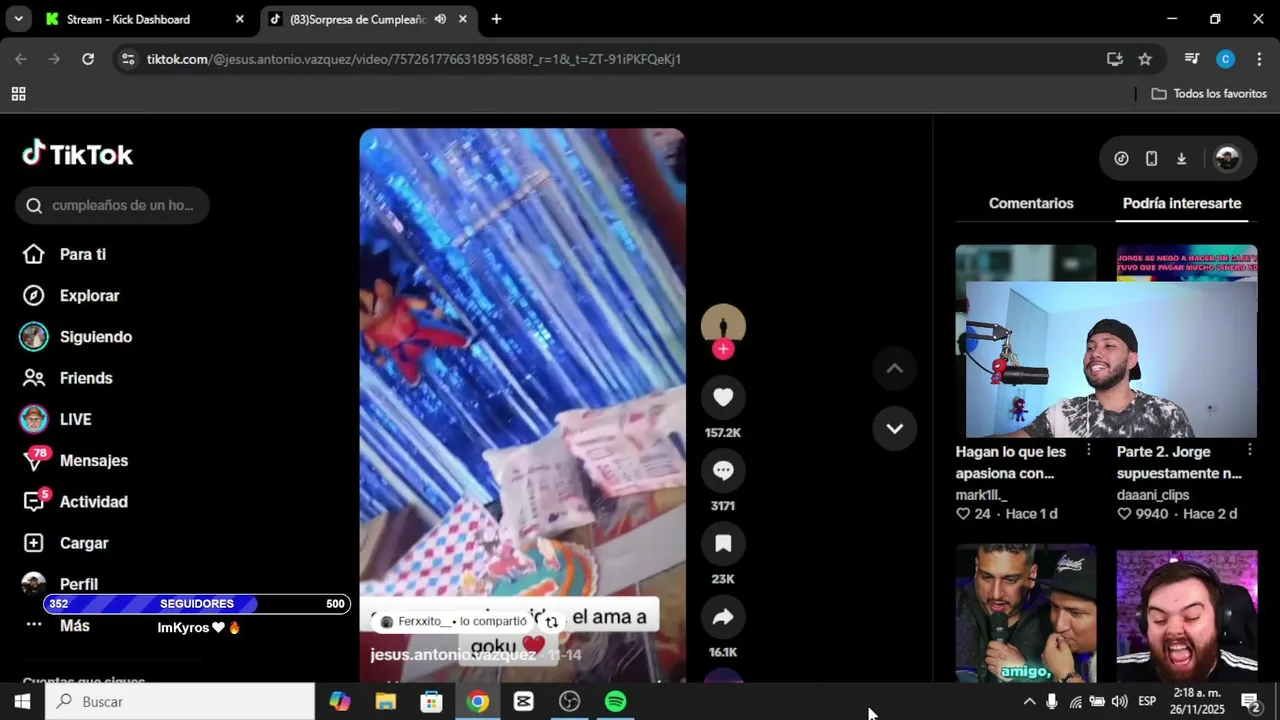Open the apps grid shortcut
1280x720 pixels.
tap(18, 93)
